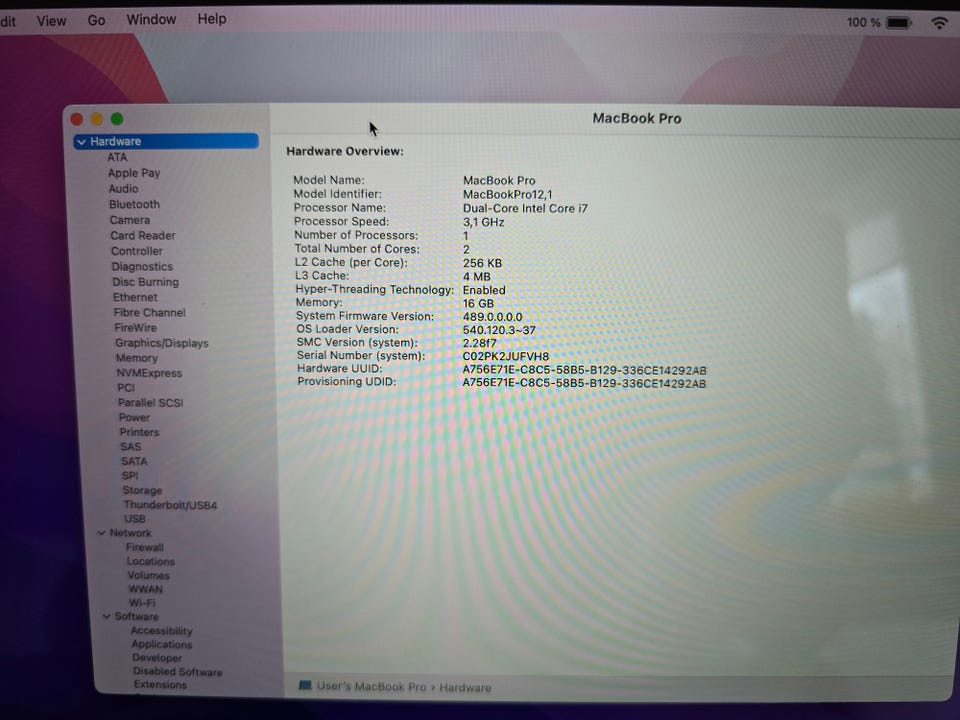
Task: Select Disabled Software under Software
Action: tap(178, 672)
